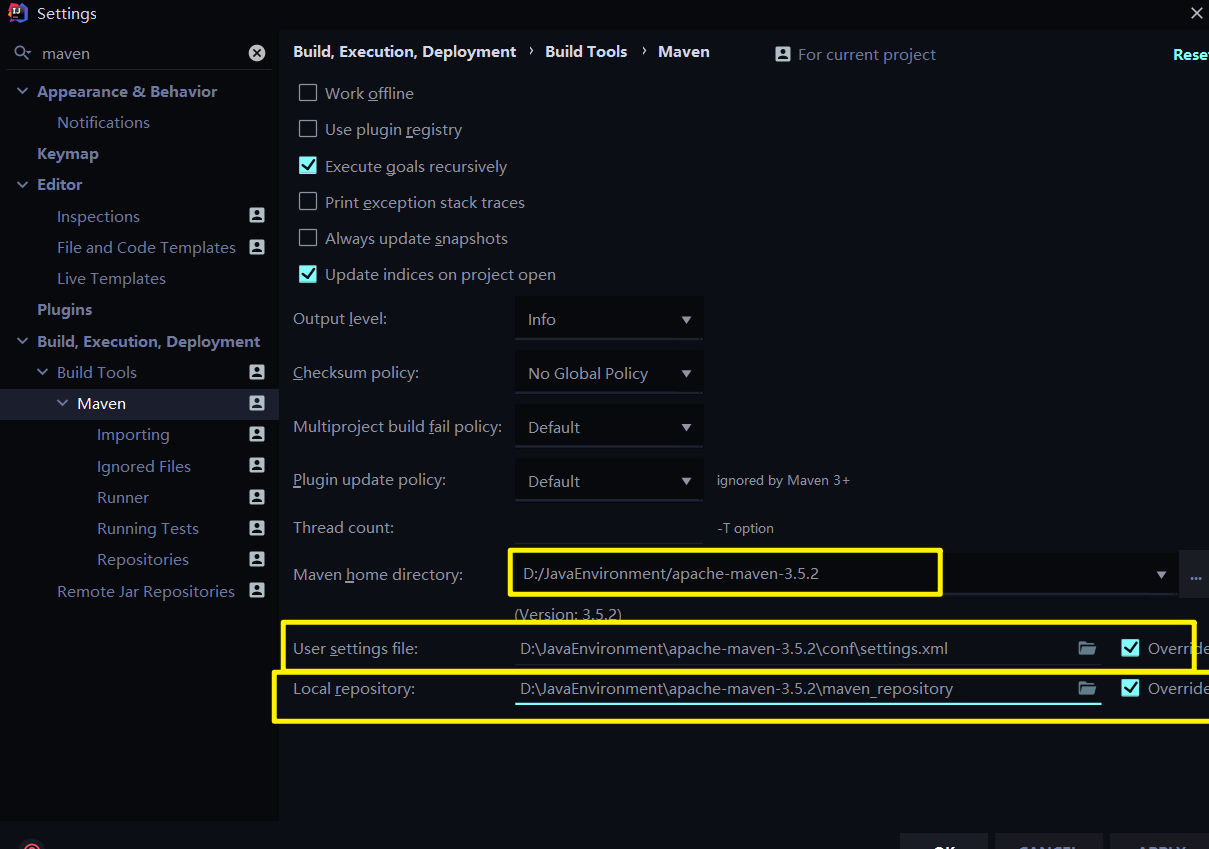Collapse the Build Tools node

tap(42, 372)
